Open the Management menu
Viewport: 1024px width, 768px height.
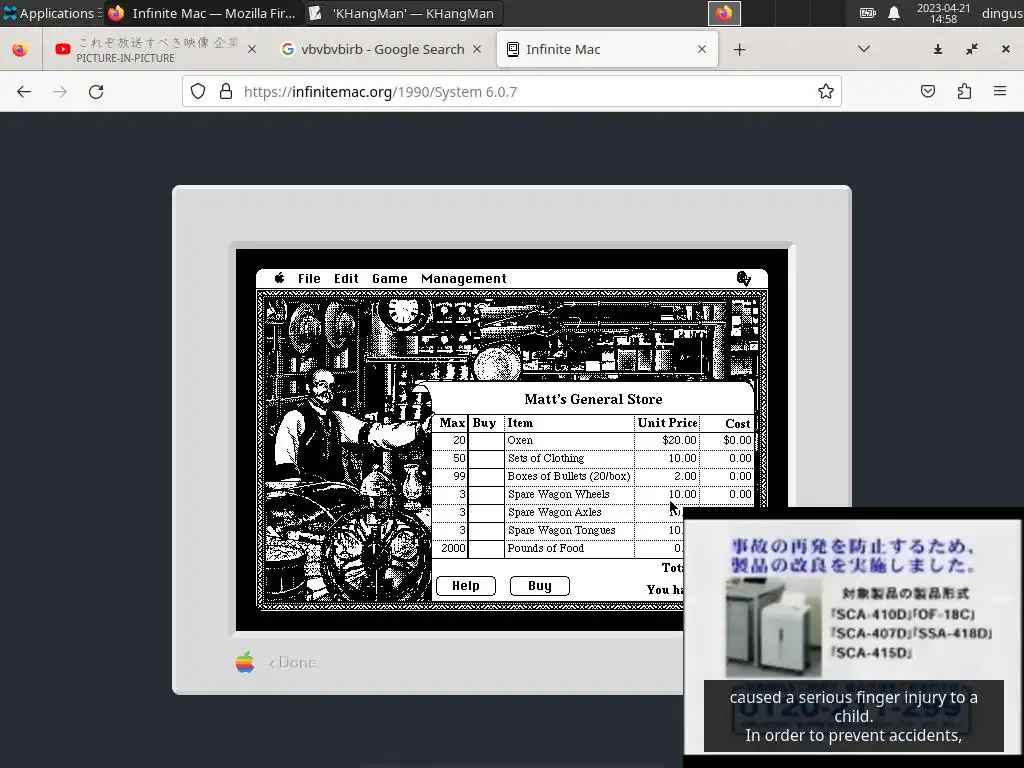(x=464, y=279)
